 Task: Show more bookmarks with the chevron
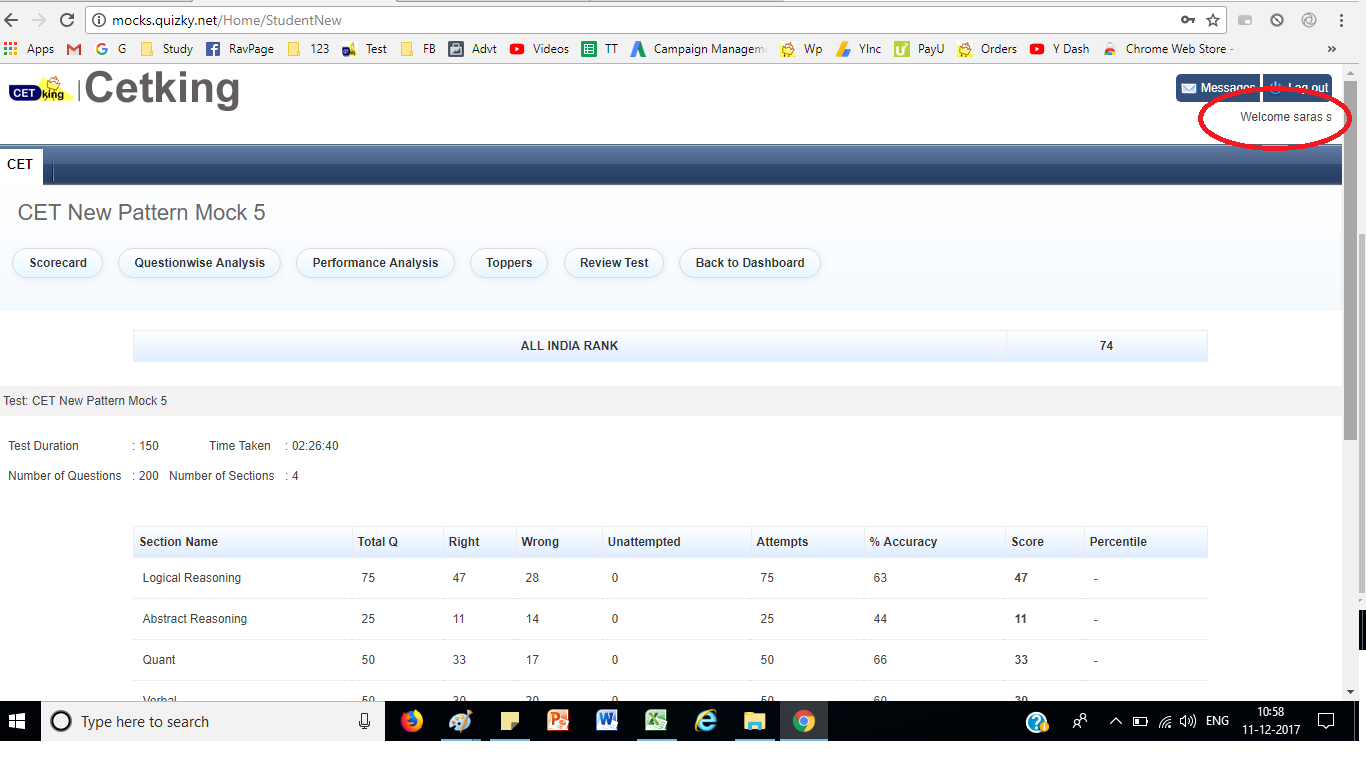[x=1331, y=48]
